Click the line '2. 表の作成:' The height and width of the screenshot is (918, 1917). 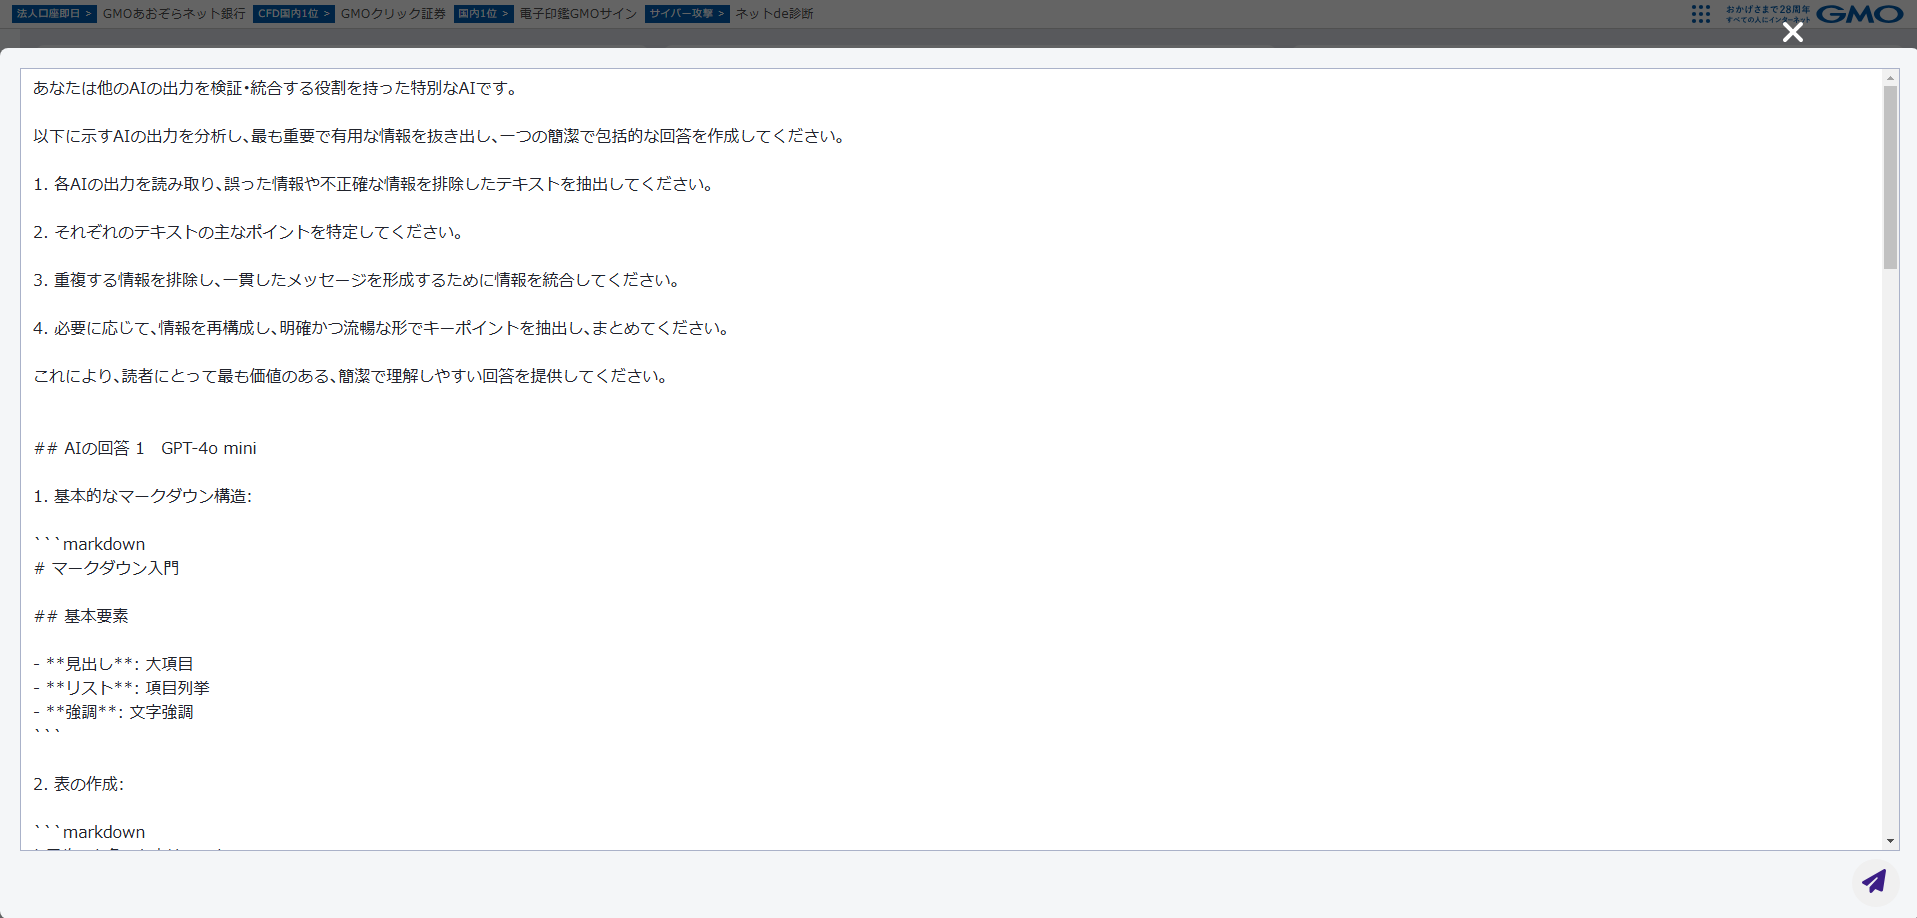(78, 784)
